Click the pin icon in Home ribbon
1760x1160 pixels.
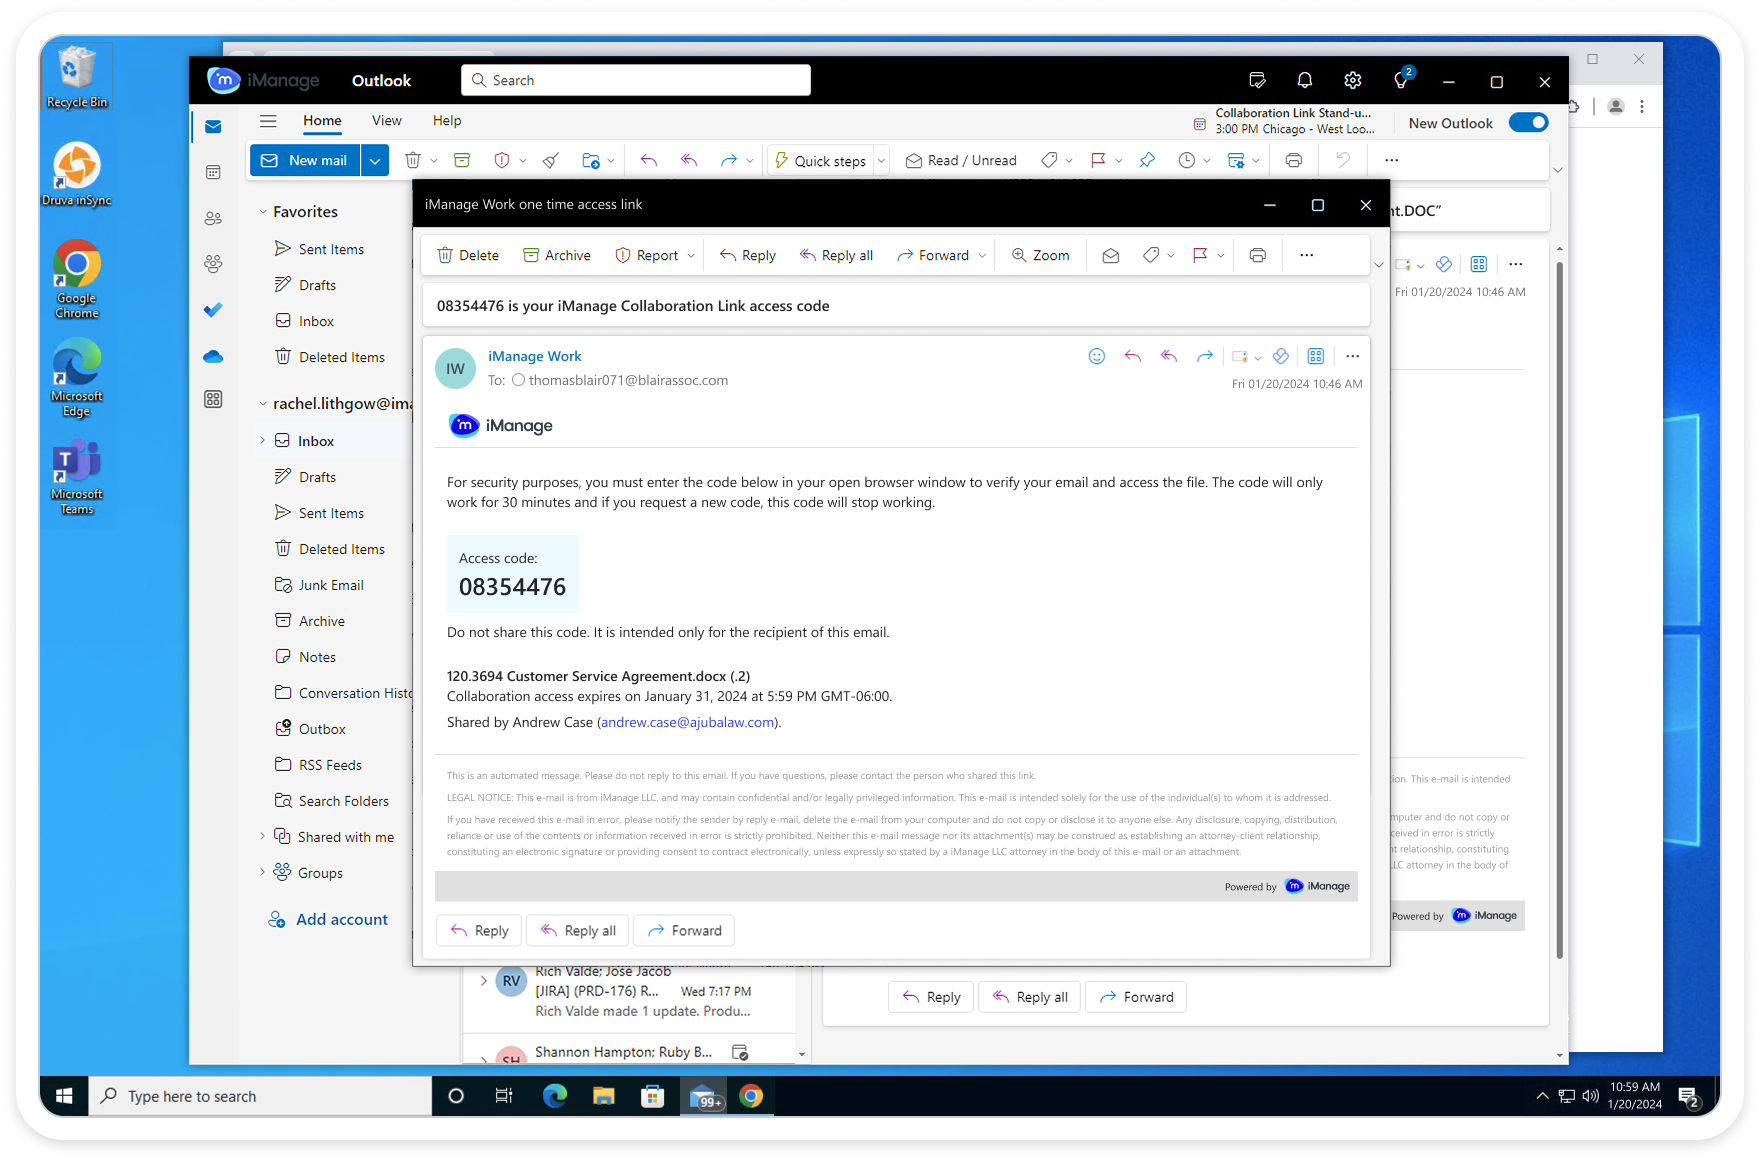(x=1147, y=160)
